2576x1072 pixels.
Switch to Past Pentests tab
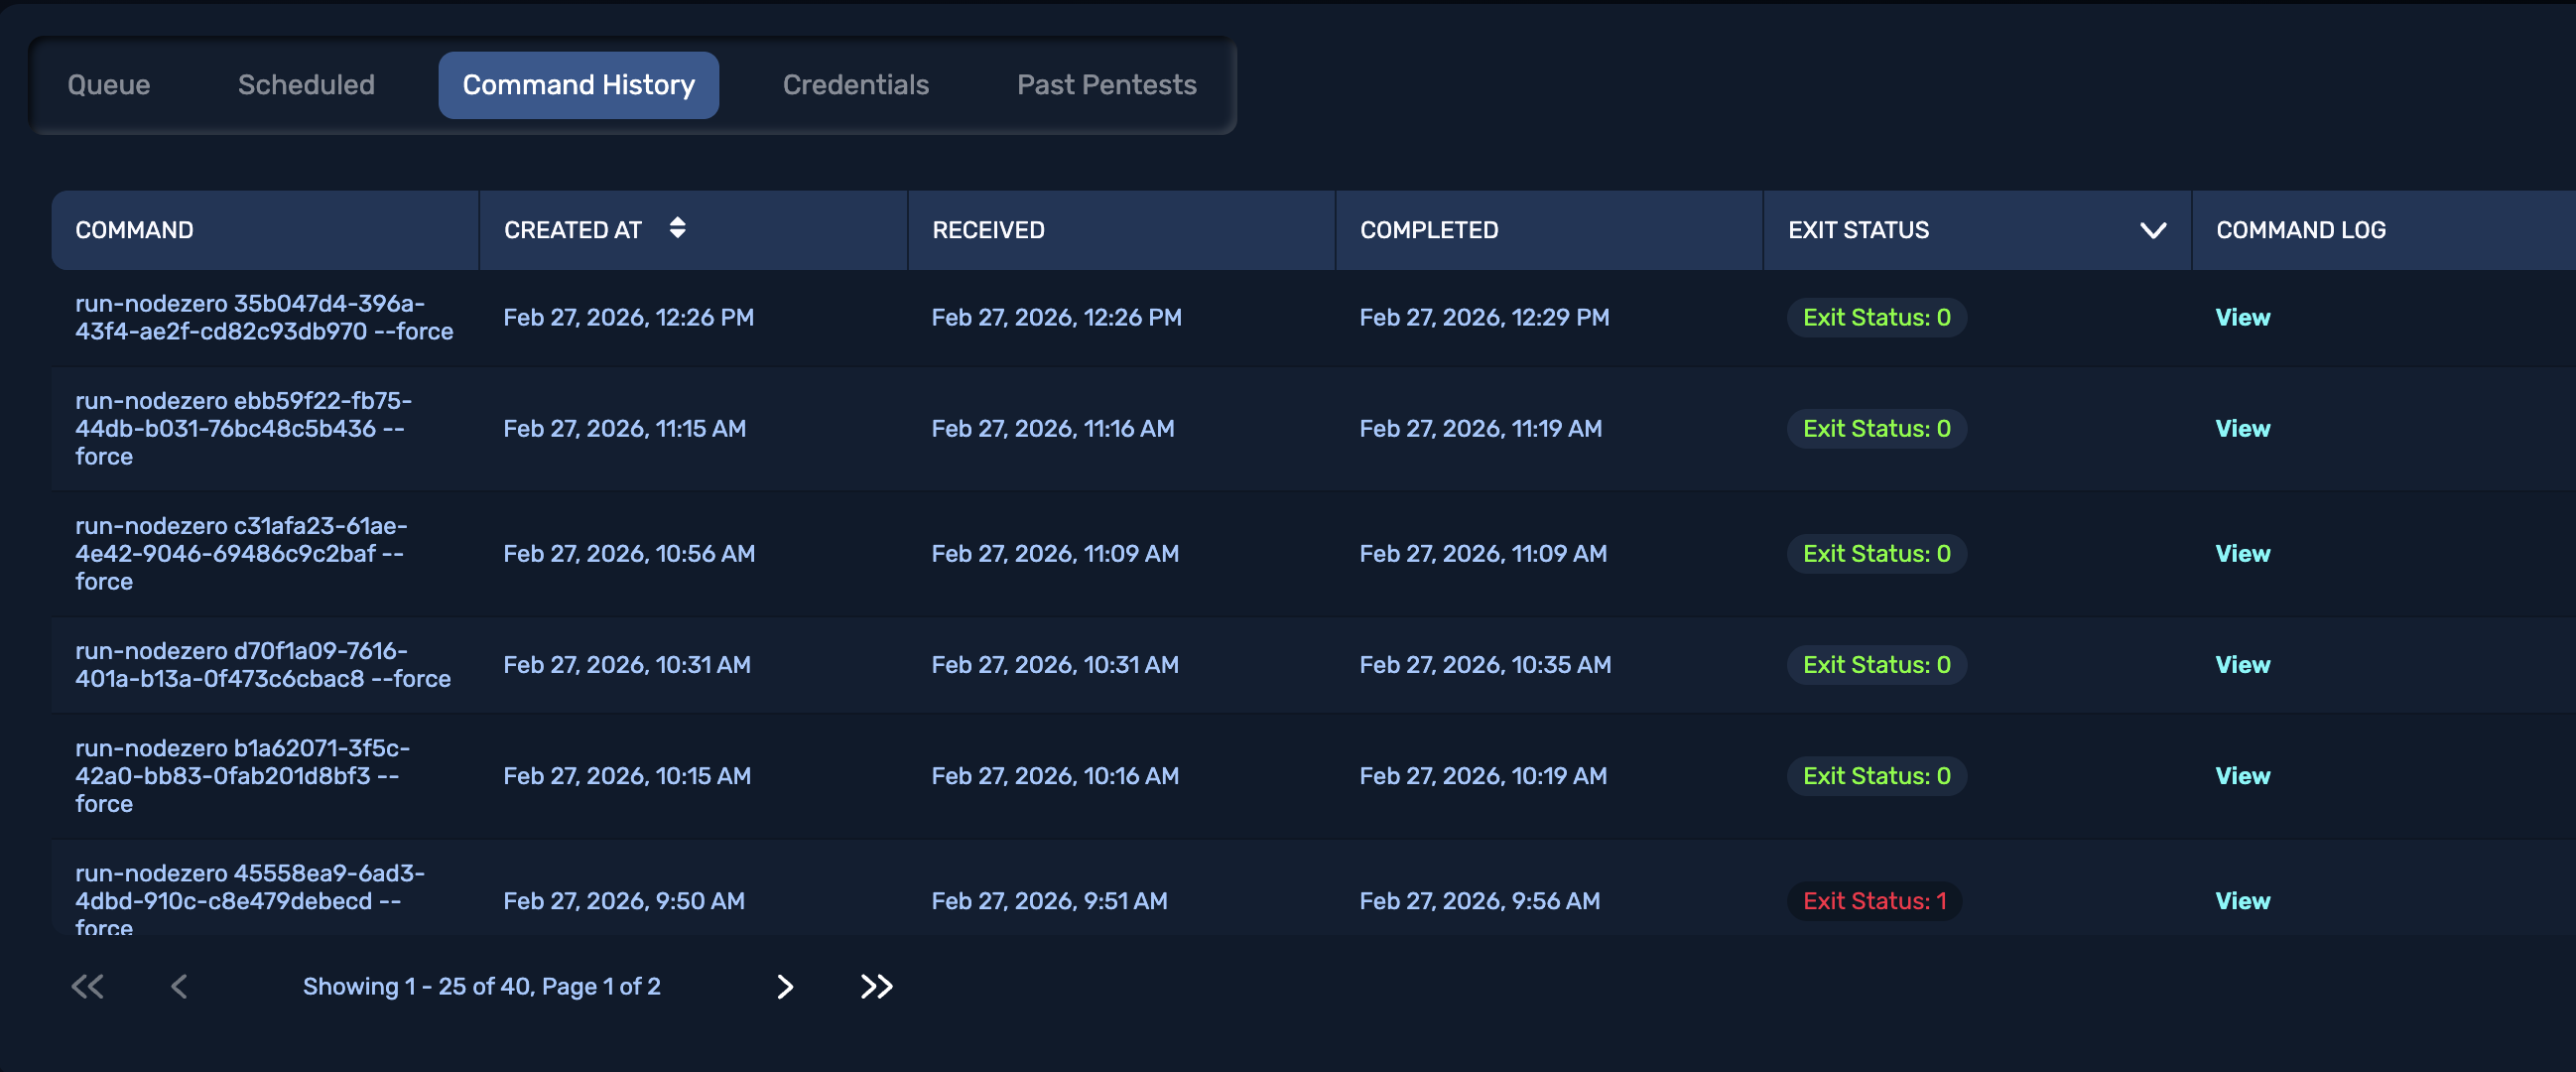coord(1106,85)
